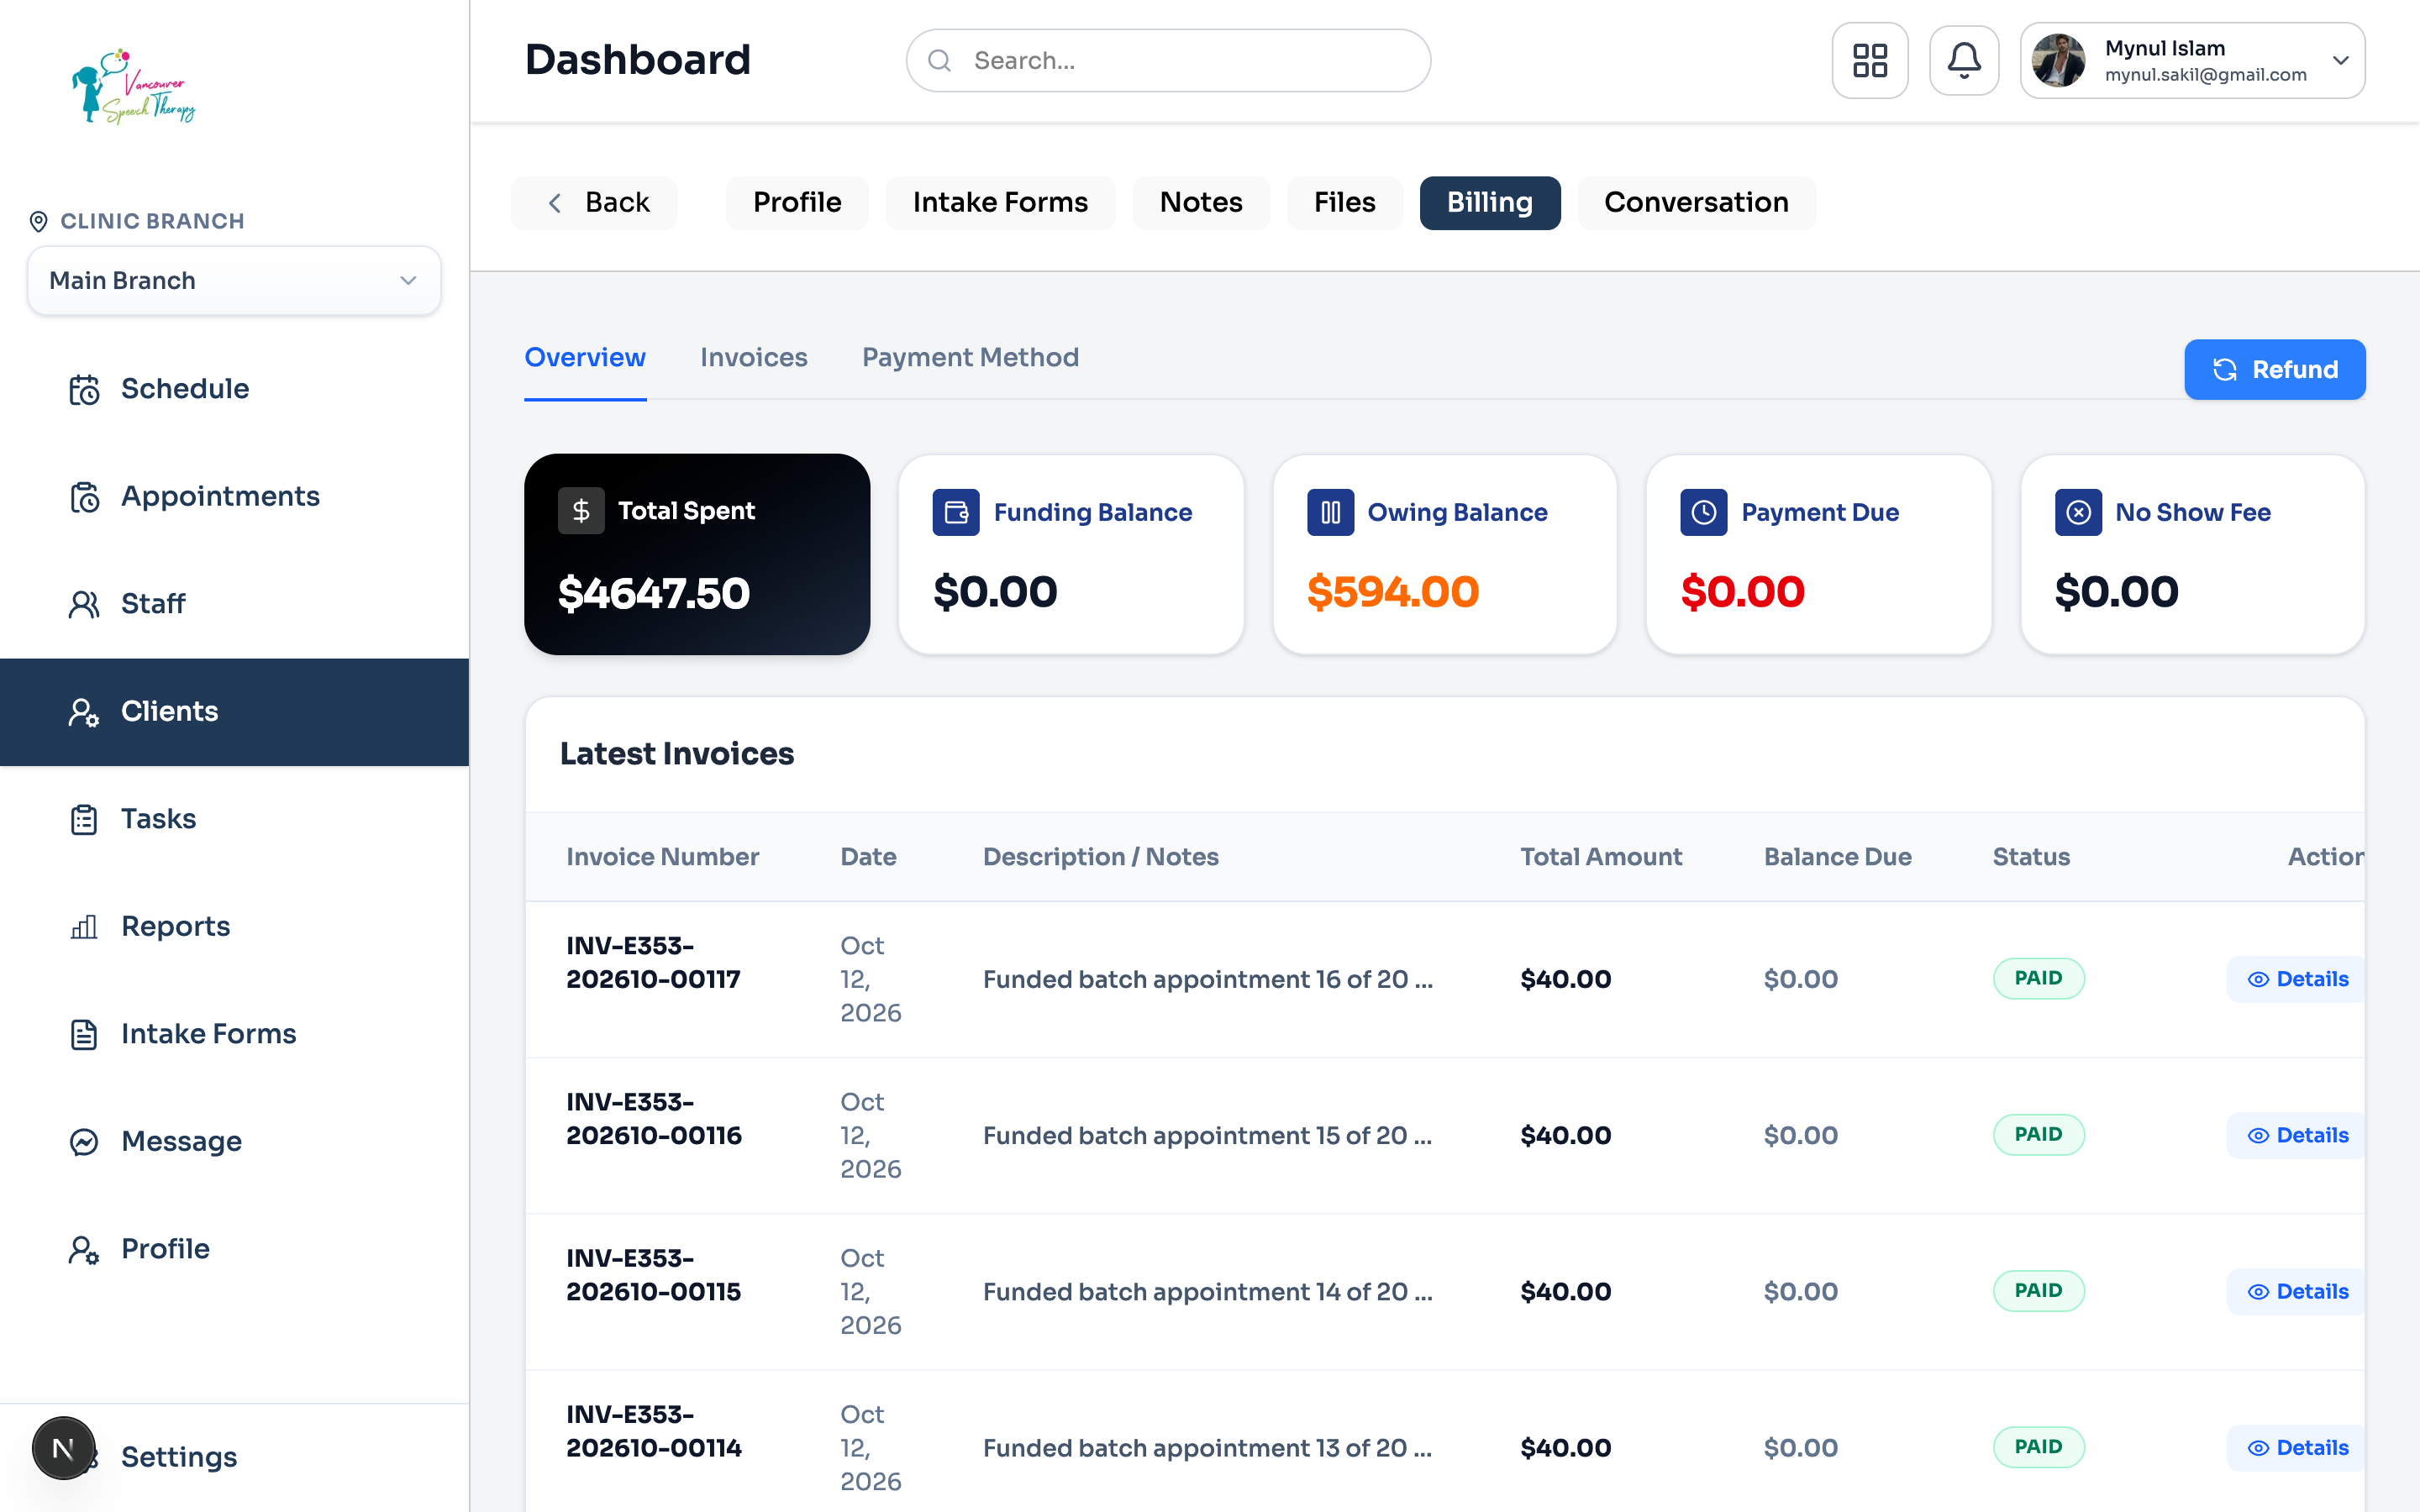Switch to the Overview sub-tab
Image resolution: width=2420 pixels, height=1512 pixels.
(x=585, y=357)
